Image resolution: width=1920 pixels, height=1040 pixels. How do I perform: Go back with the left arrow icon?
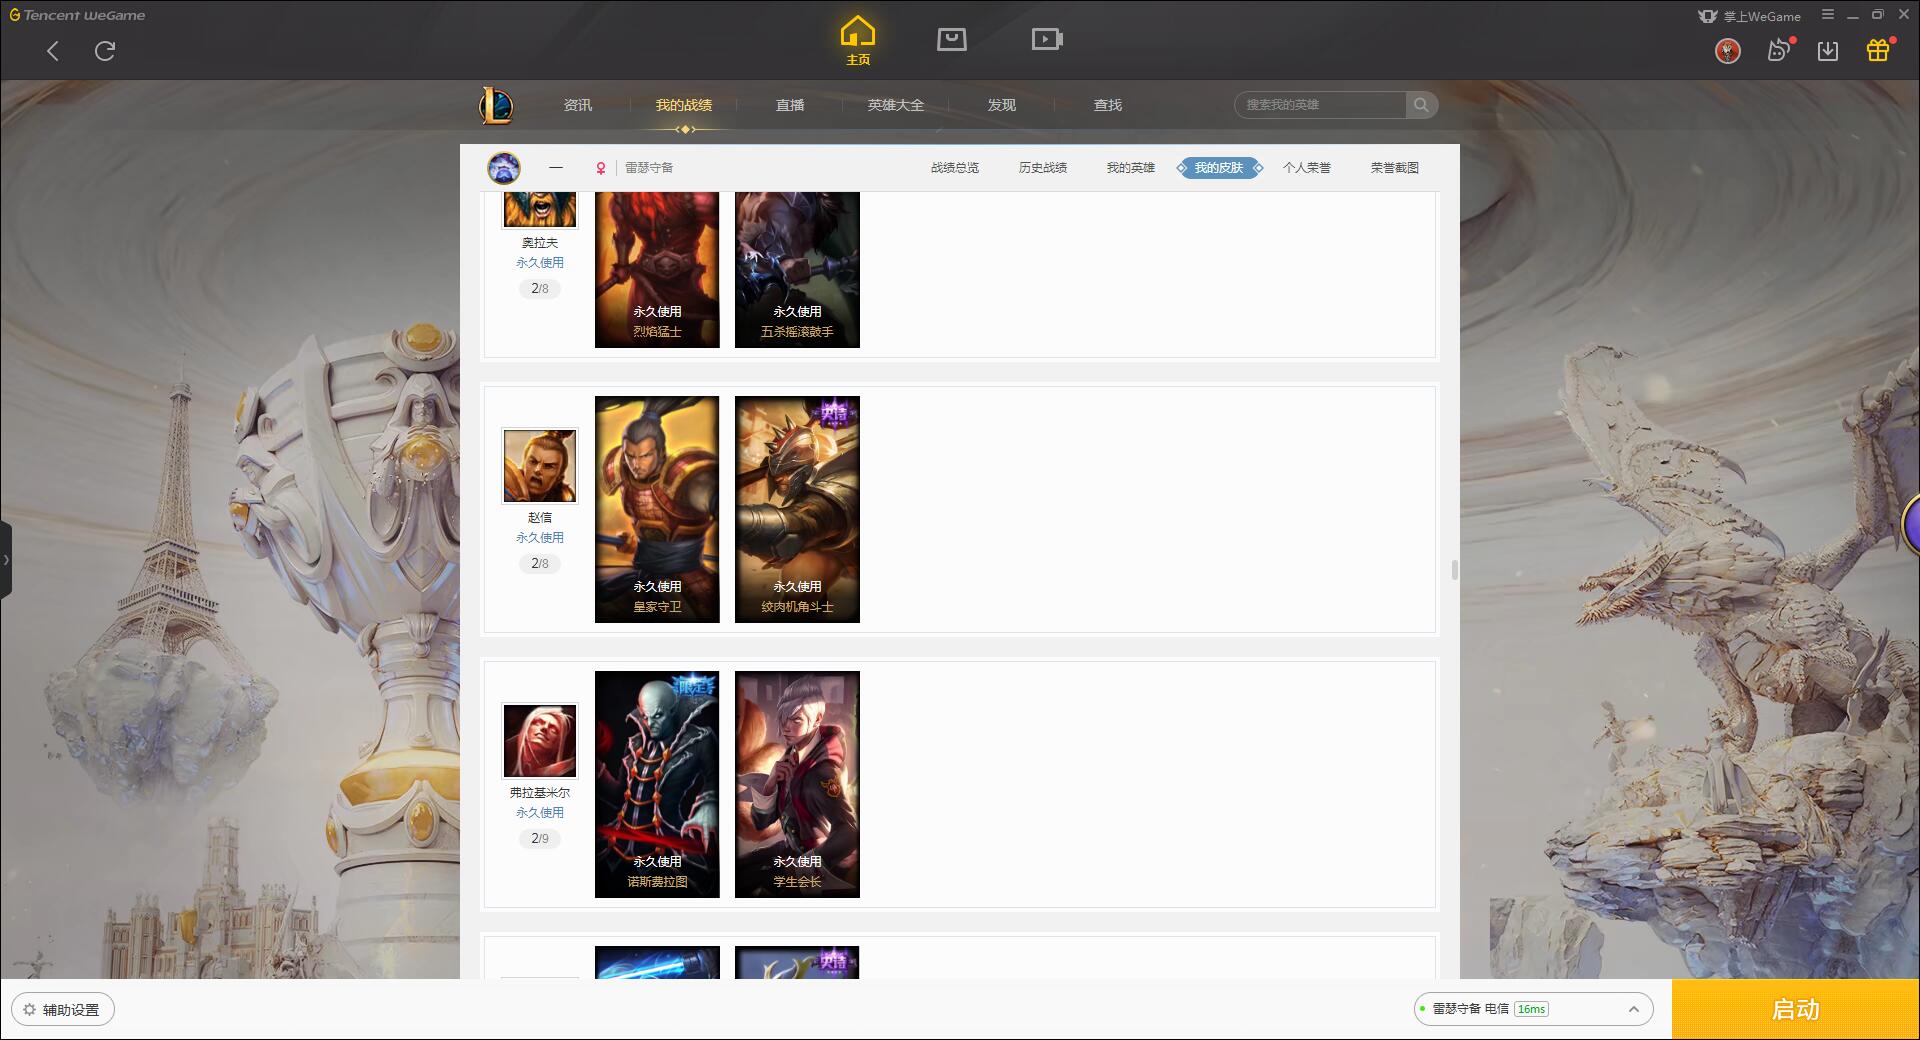click(x=53, y=51)
